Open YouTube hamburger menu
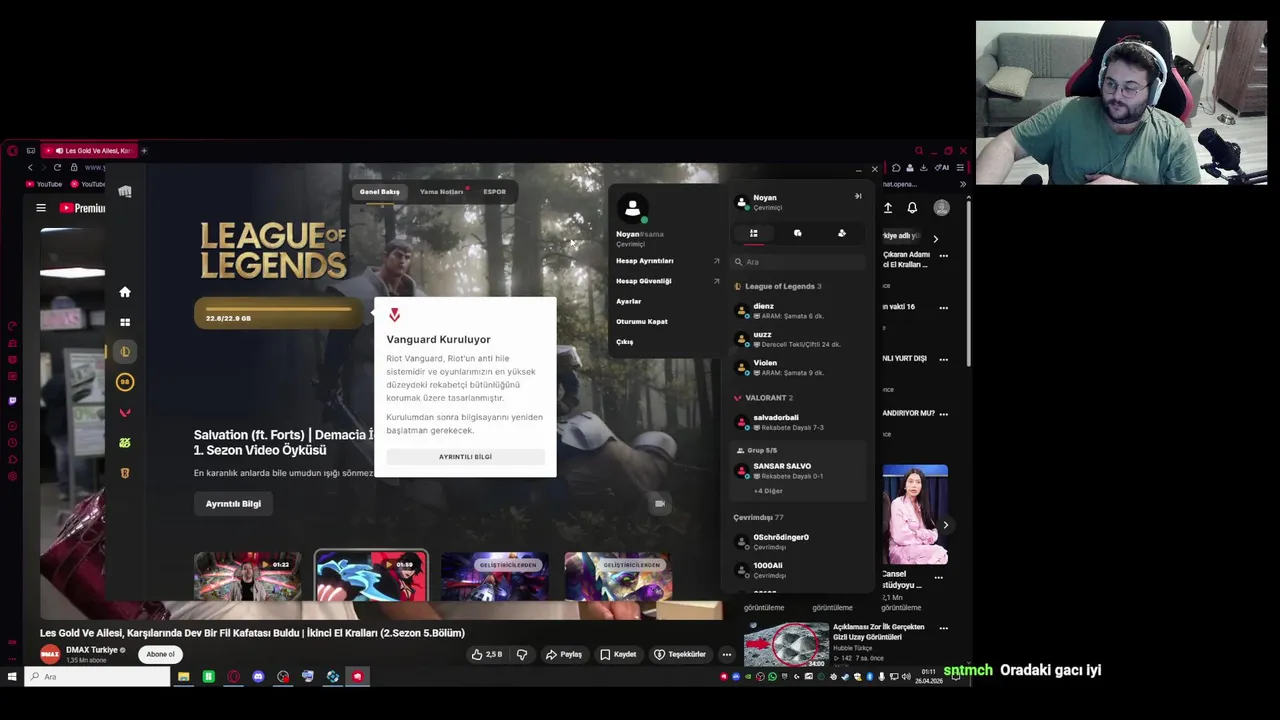Viewport: 1280px width, 720px height. pos(41,208)
